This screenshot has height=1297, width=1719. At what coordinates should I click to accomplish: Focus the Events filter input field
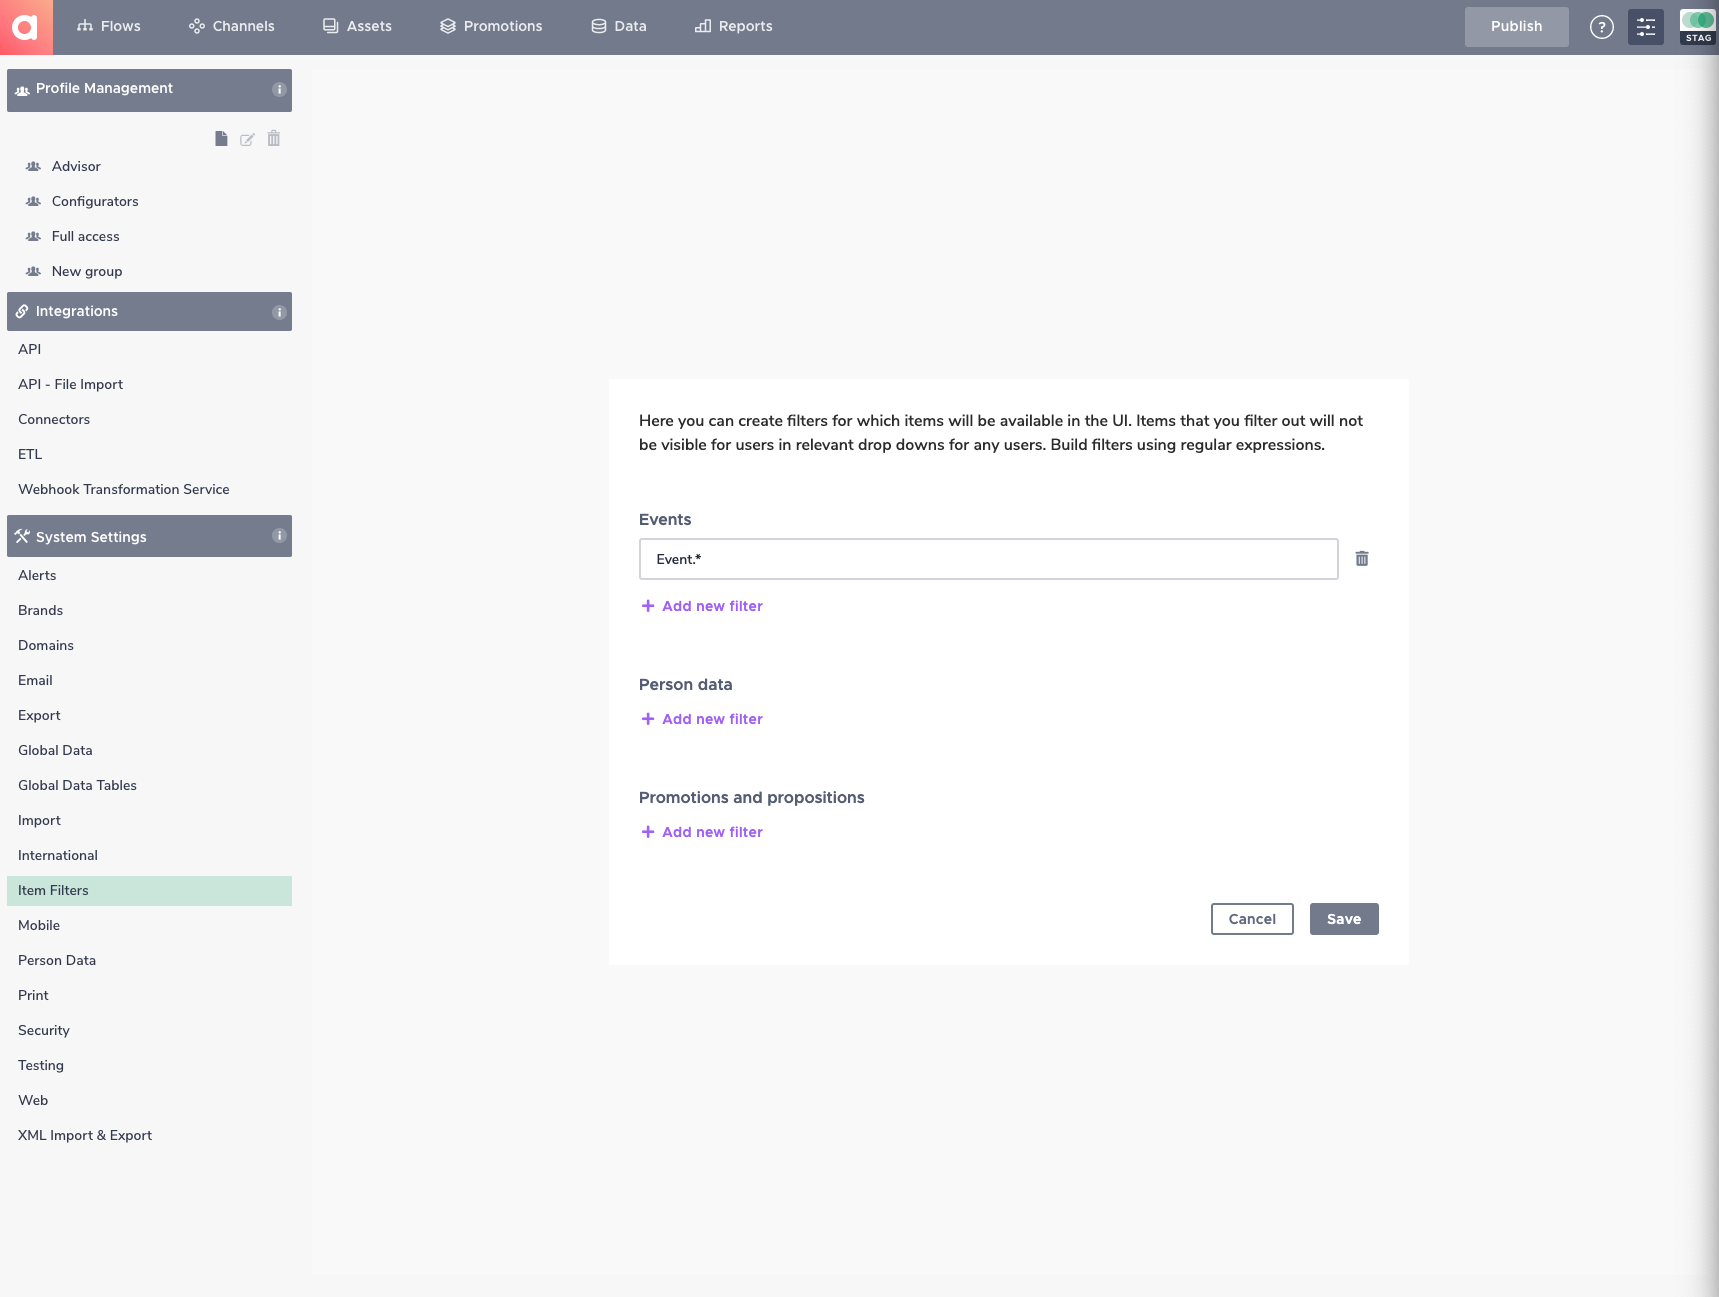coord(988,559)
